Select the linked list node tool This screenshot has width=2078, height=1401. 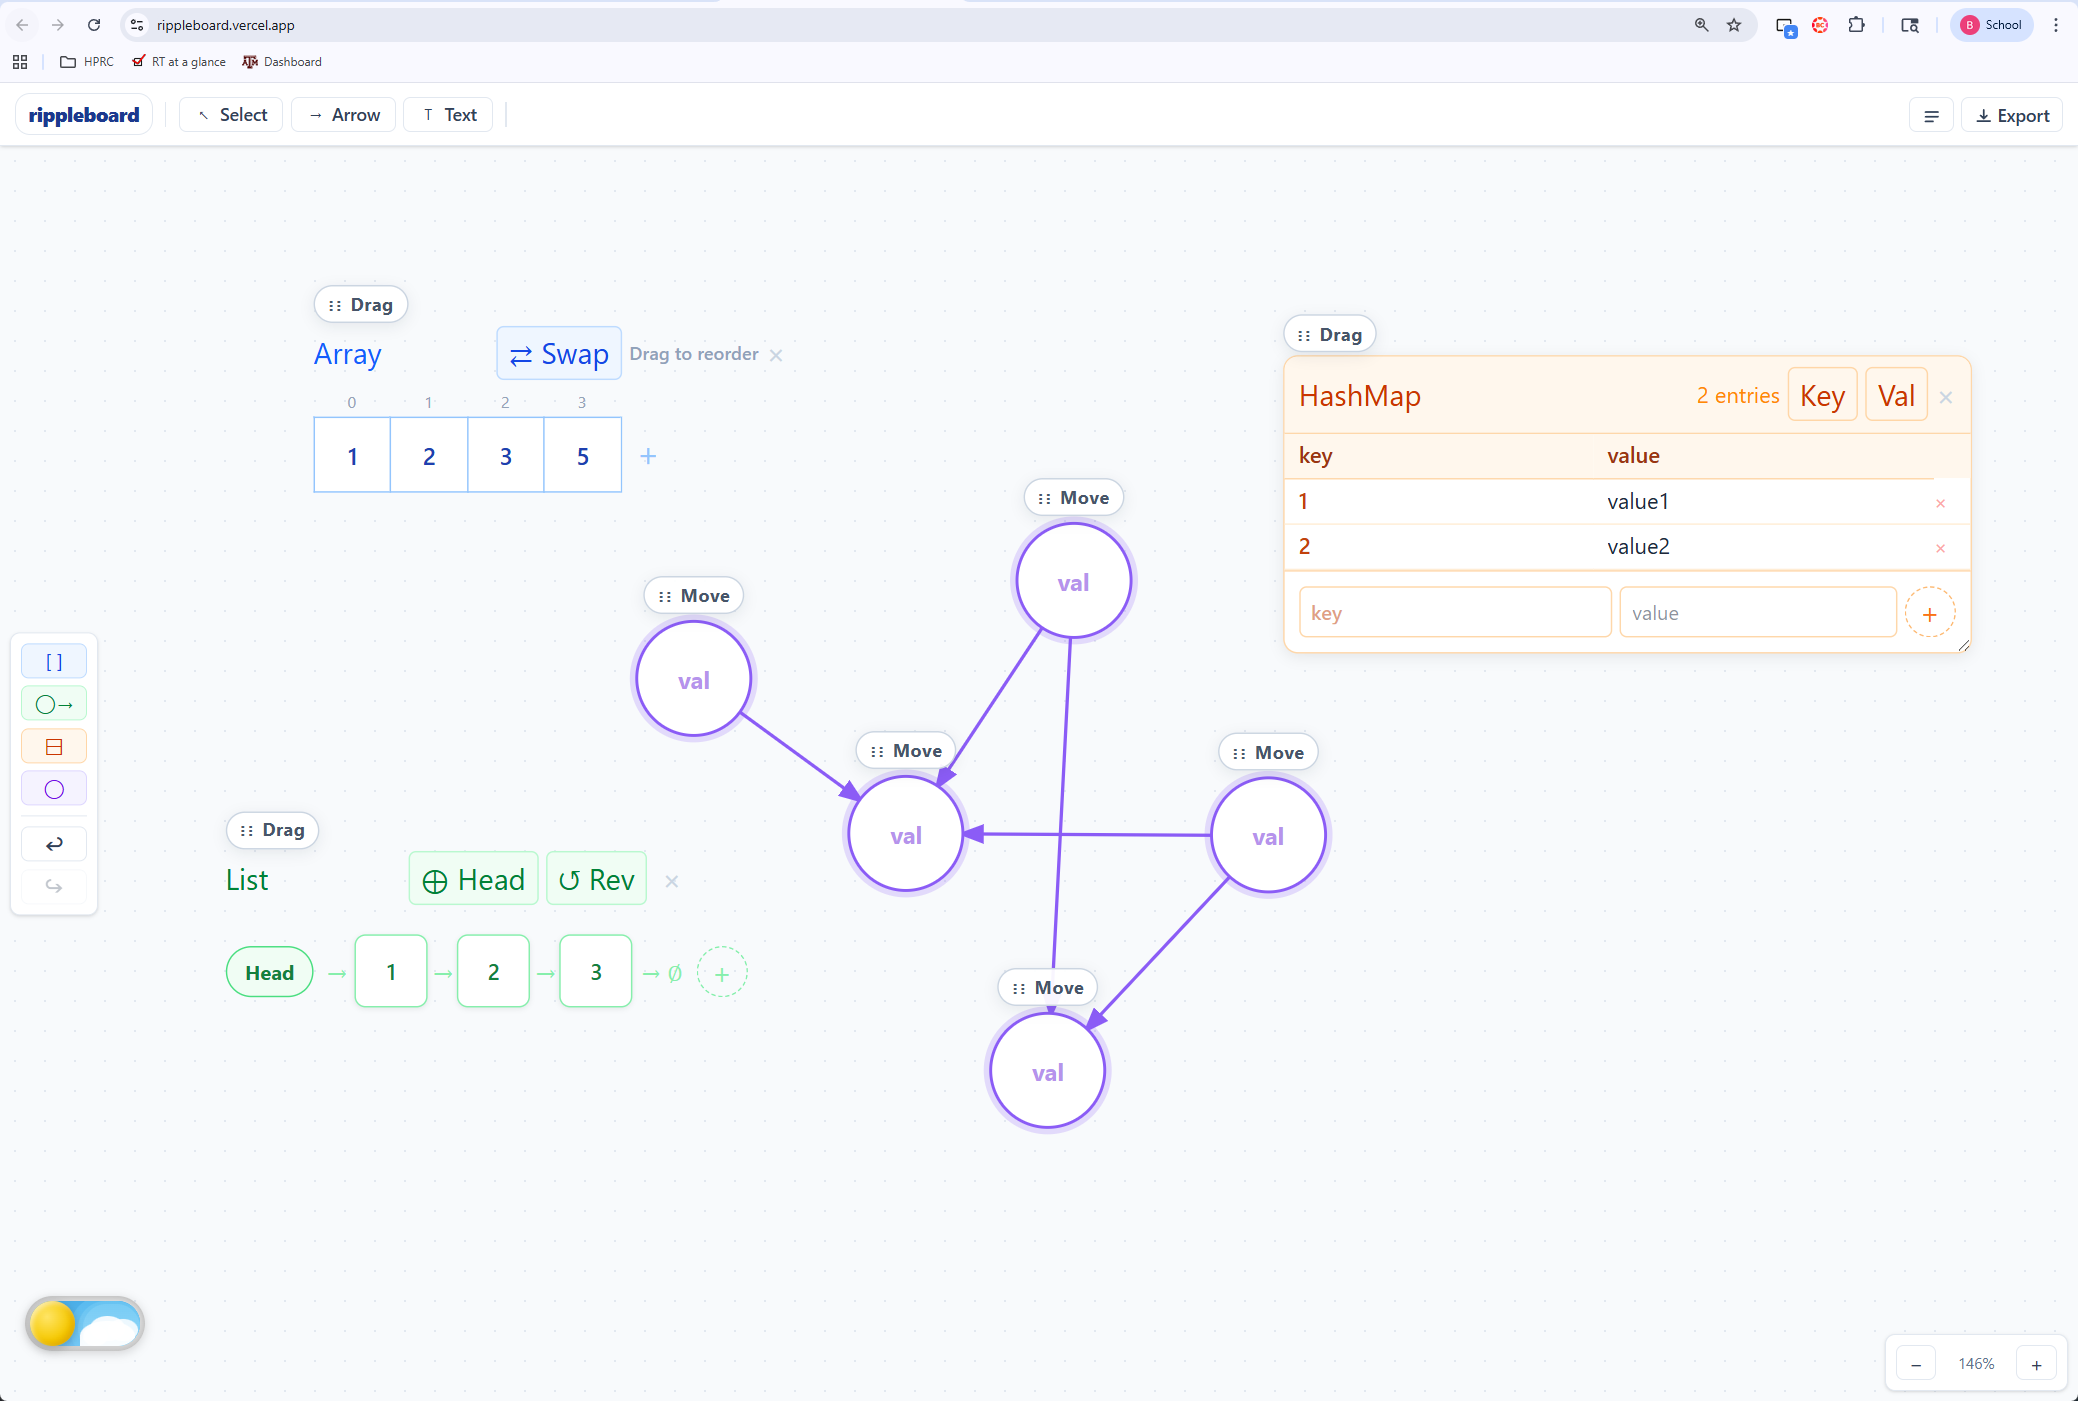pyautogui.click(x=54, y=705)
